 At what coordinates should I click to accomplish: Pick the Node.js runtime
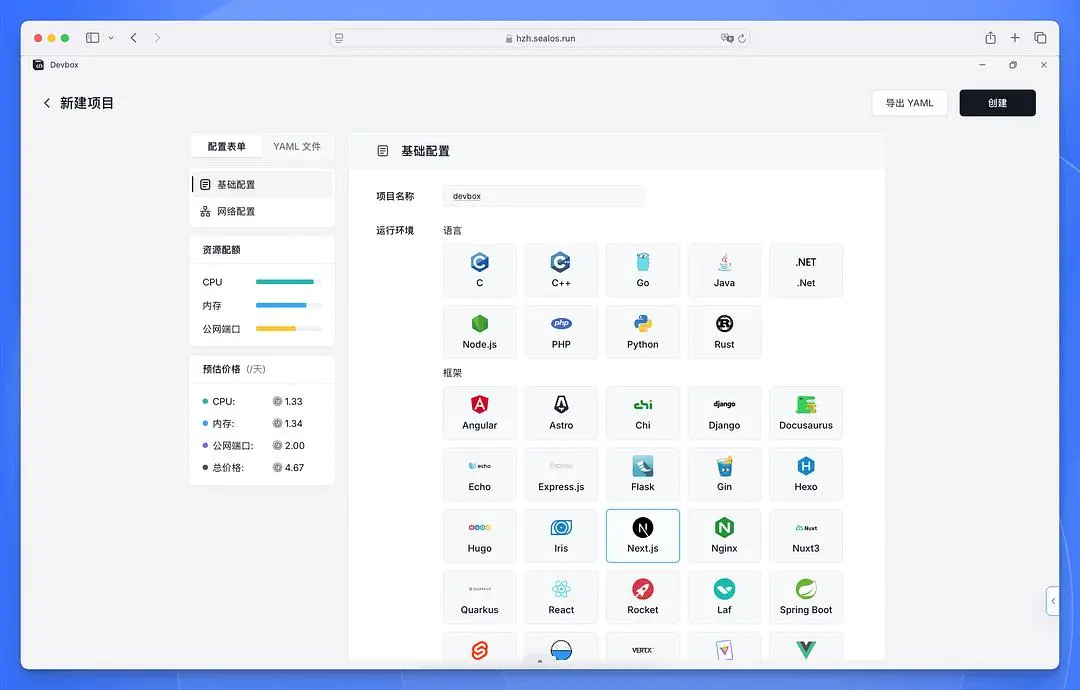pyautogui.click(x=479, y=332)
